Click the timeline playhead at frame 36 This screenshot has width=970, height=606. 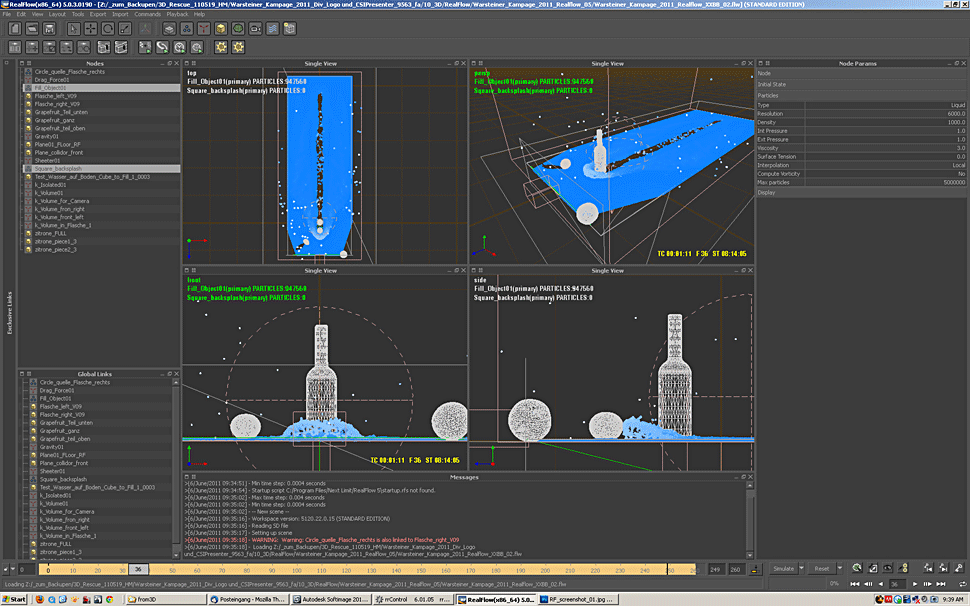(138, 569)
